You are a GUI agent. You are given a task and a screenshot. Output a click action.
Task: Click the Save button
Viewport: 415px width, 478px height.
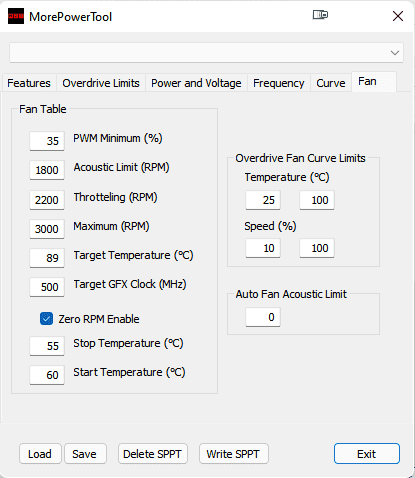(x=85, y=454)
